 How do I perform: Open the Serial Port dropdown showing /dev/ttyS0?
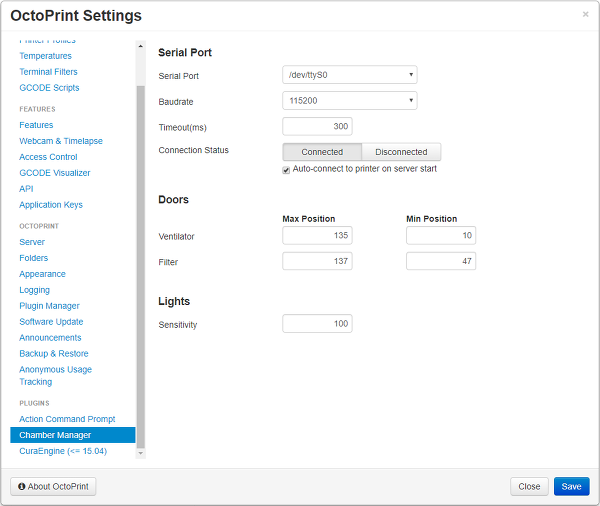(350, 75)
